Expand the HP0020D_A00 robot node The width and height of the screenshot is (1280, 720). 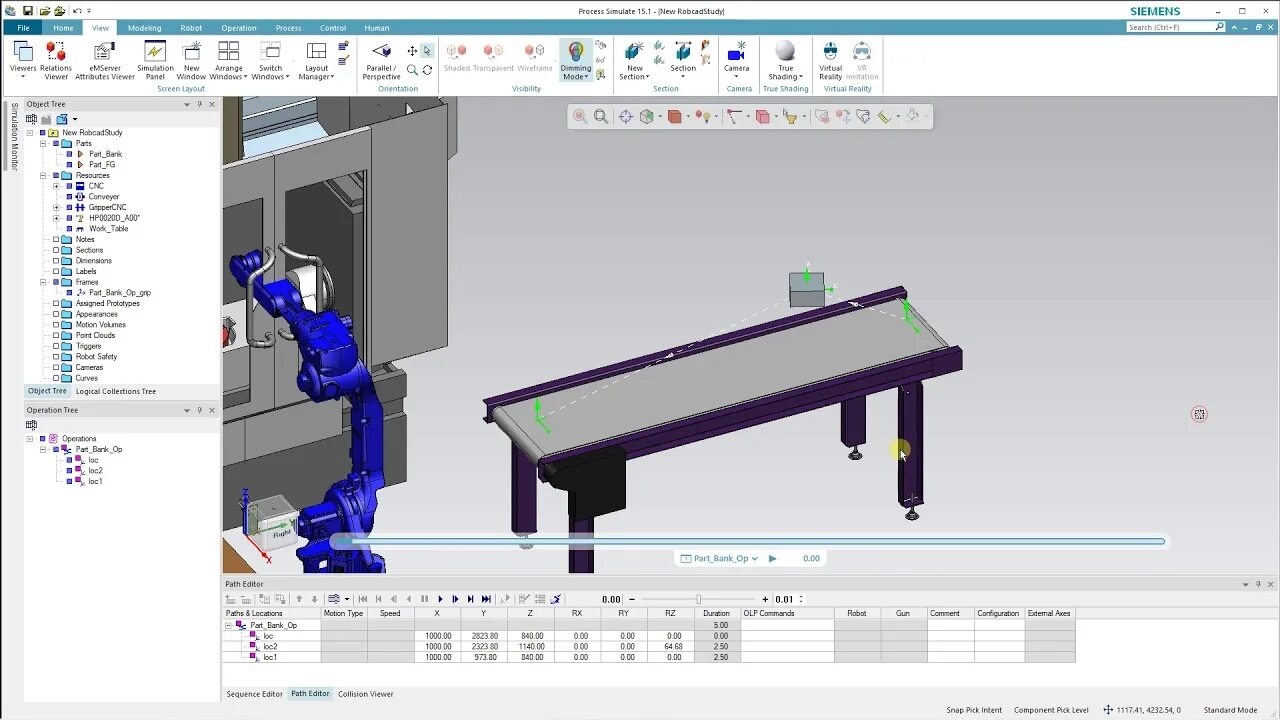pyautogui.click(x=56, y=218)
